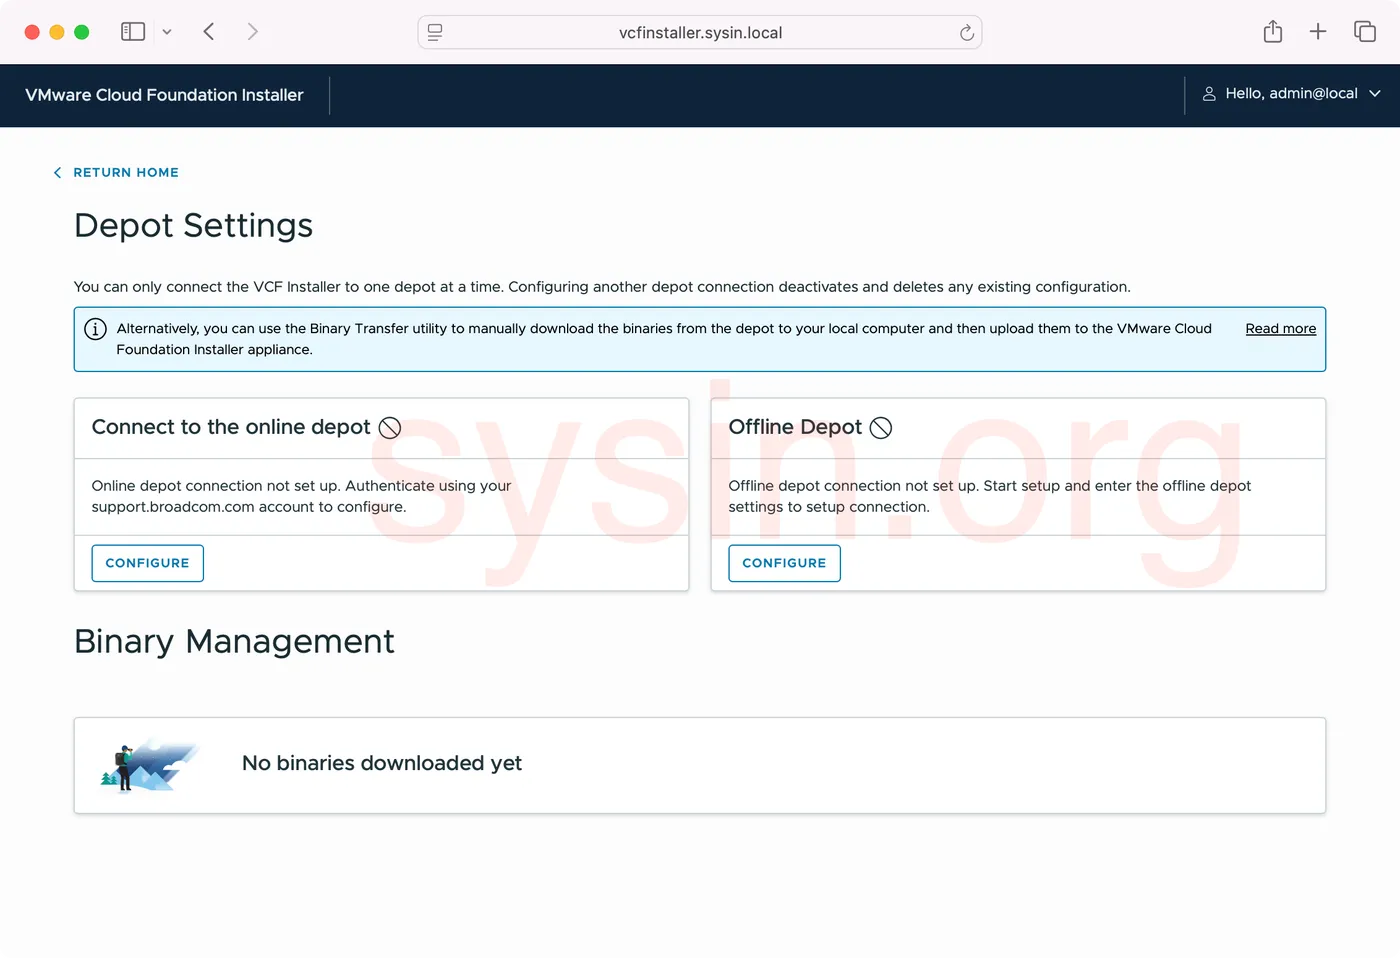
Task: Click the page settings icon in address bar
Action: click(435, 32)
